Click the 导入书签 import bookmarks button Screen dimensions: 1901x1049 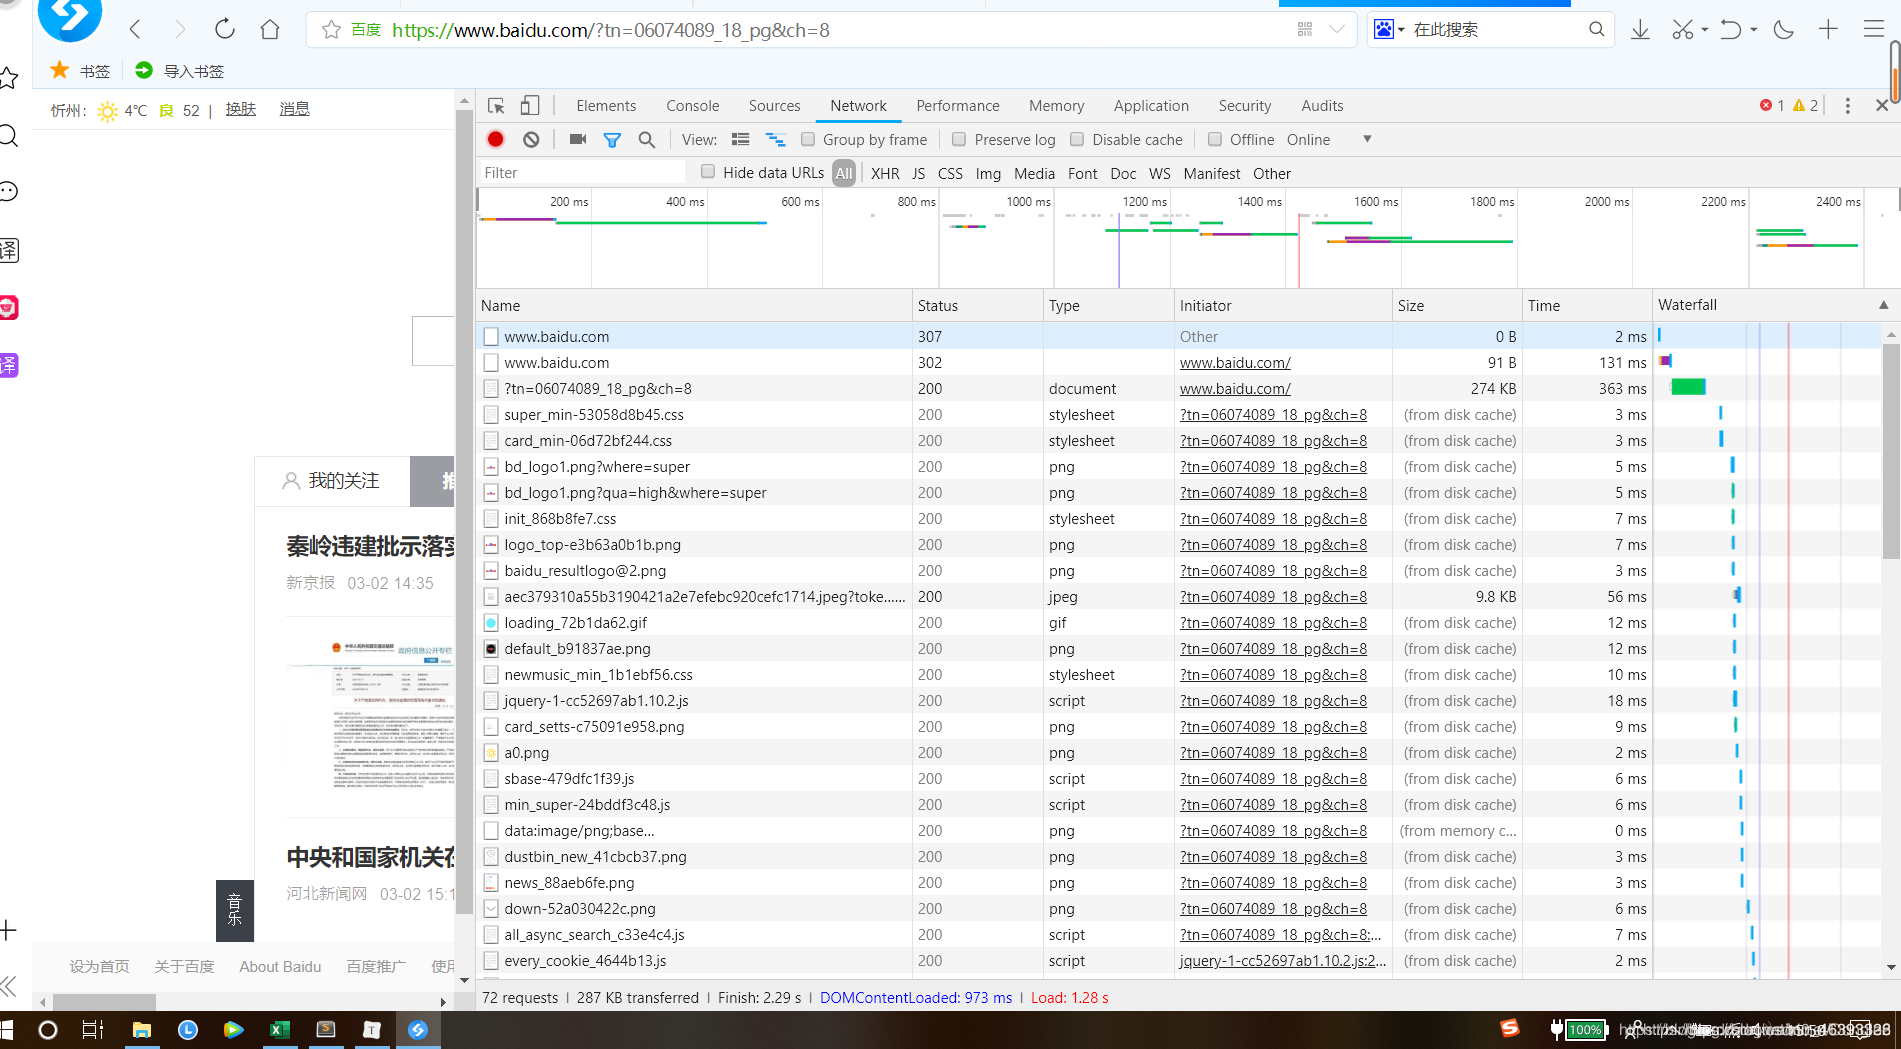pos(180,71)
